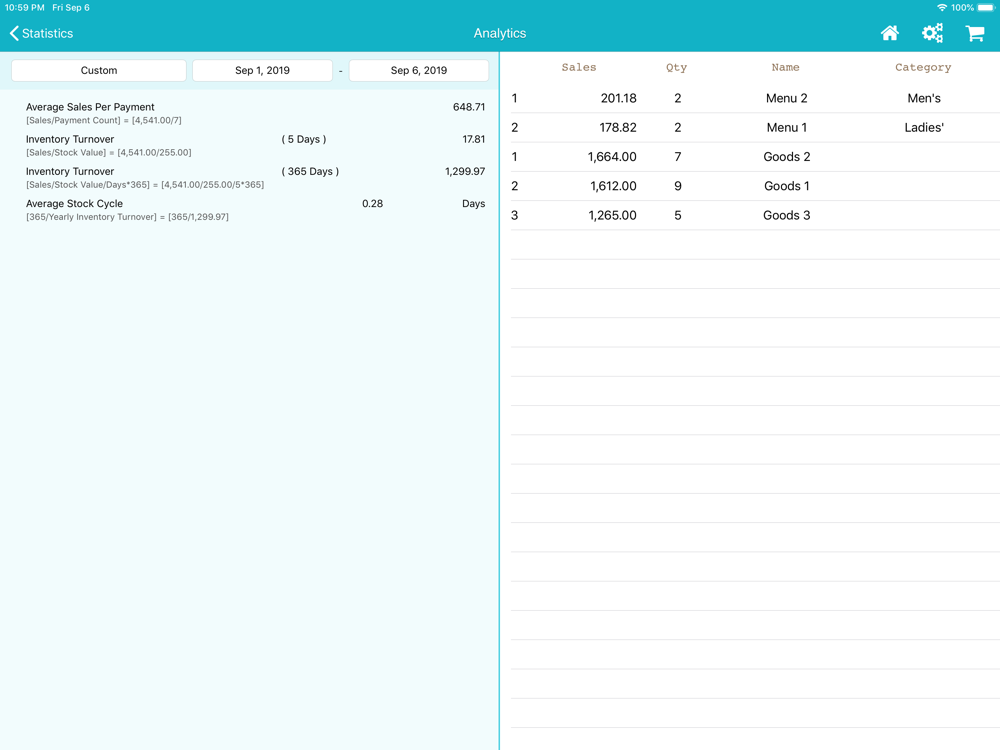This screenshot has width=1000, height=750.
Task: Sort by Category column header
Action: pos(923,68)
